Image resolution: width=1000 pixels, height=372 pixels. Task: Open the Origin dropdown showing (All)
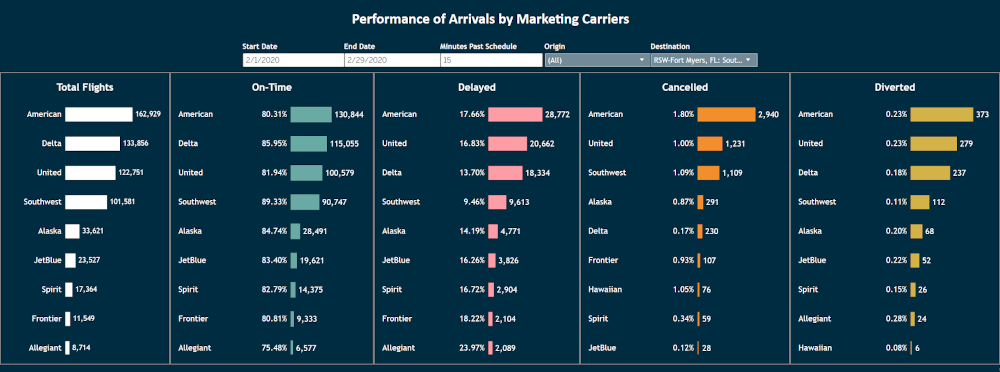[x=596, y=60]
